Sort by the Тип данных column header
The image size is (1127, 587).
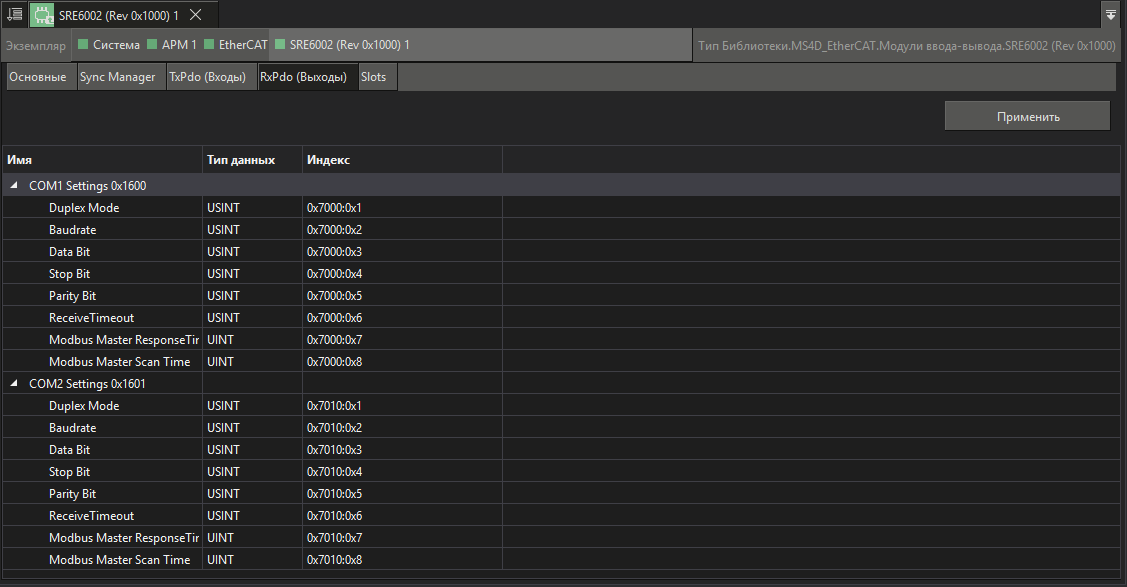tap(252, 160)
